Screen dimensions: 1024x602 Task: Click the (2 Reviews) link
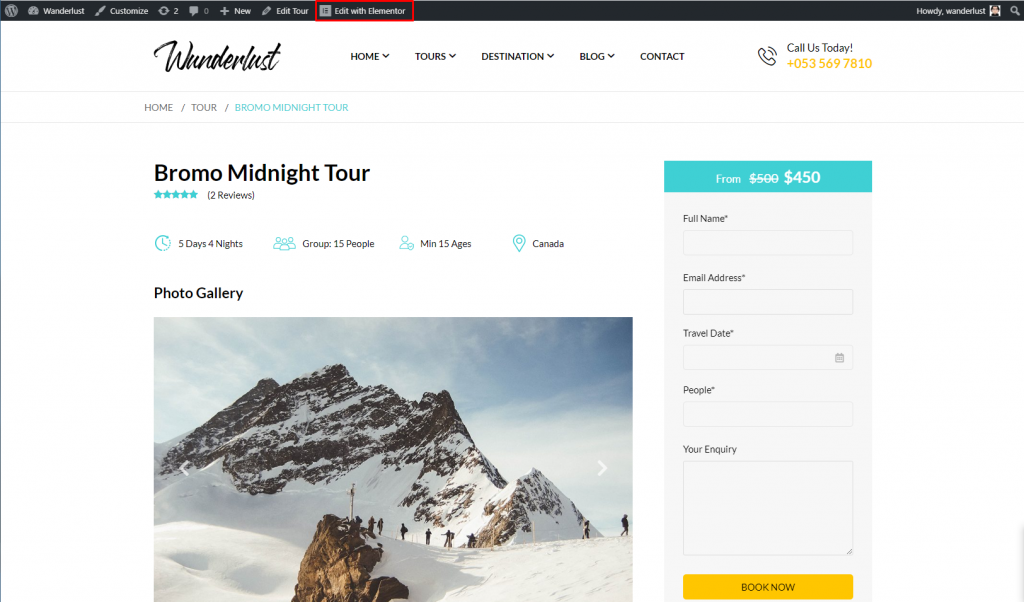click(x=231, y=195)
